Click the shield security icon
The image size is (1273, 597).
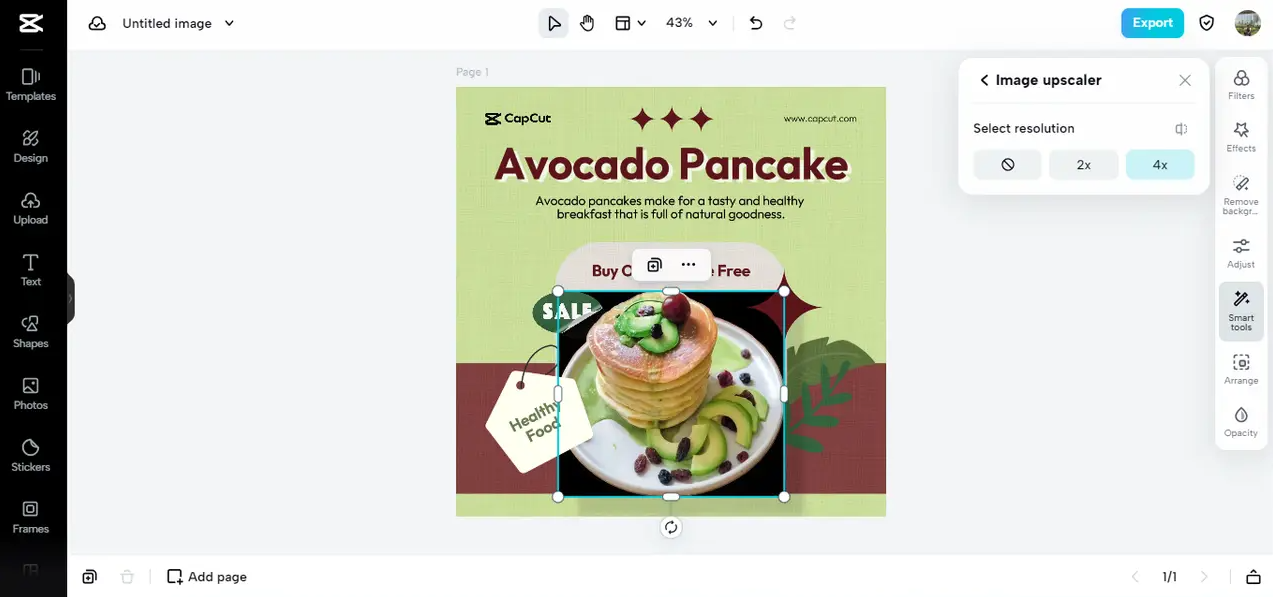(1207, 23)
